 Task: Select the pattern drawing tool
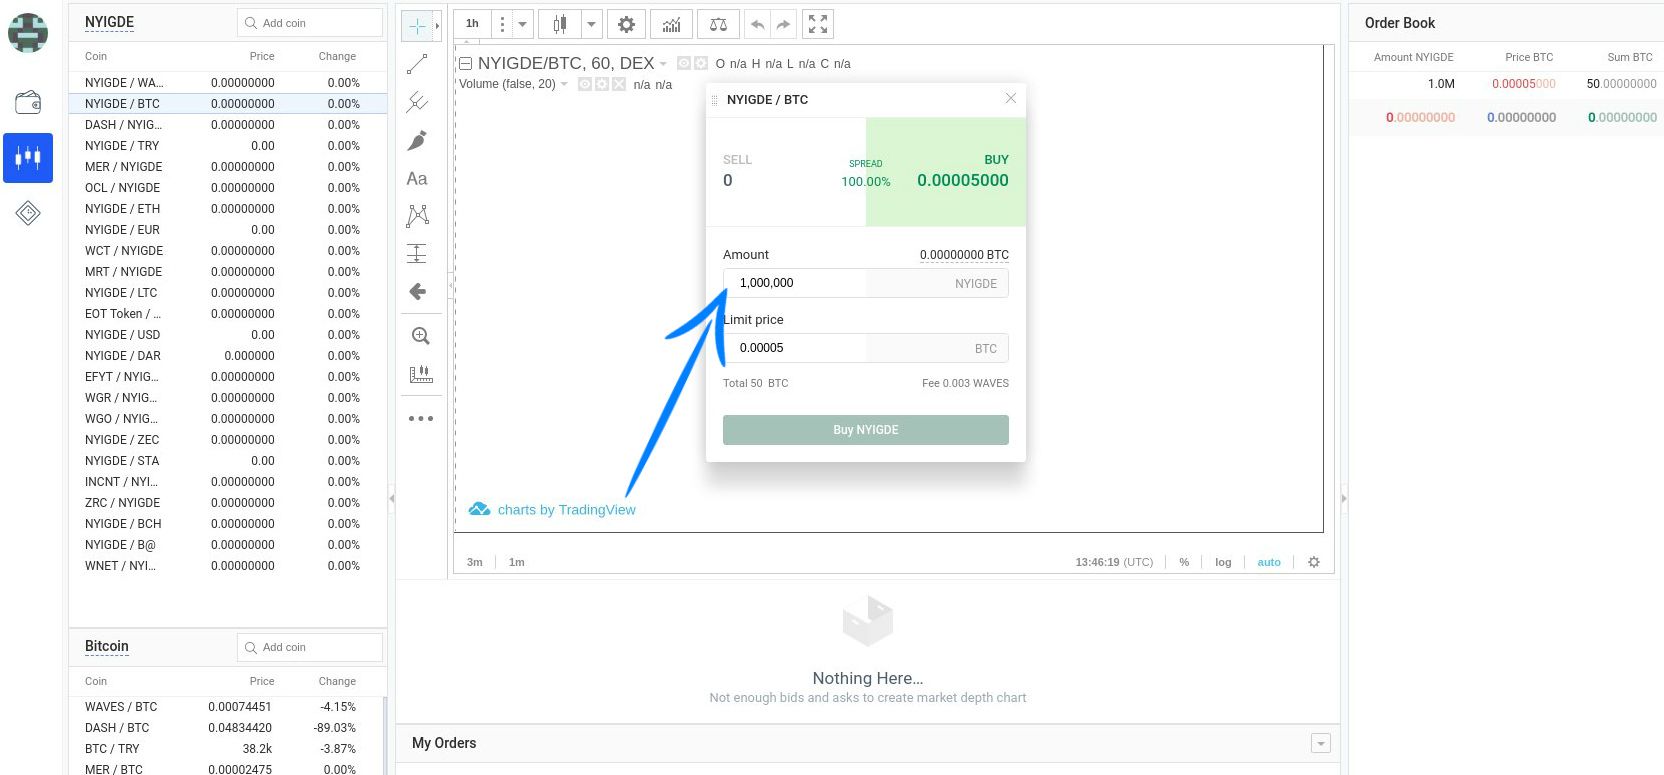pos(417,215)
